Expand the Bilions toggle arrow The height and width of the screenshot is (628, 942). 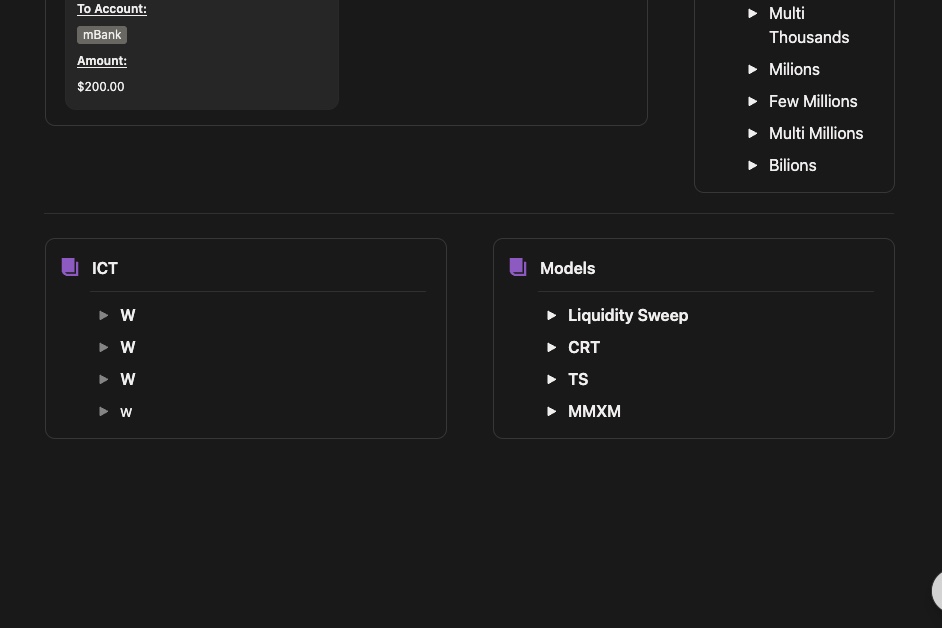click(x=753, y=165)
